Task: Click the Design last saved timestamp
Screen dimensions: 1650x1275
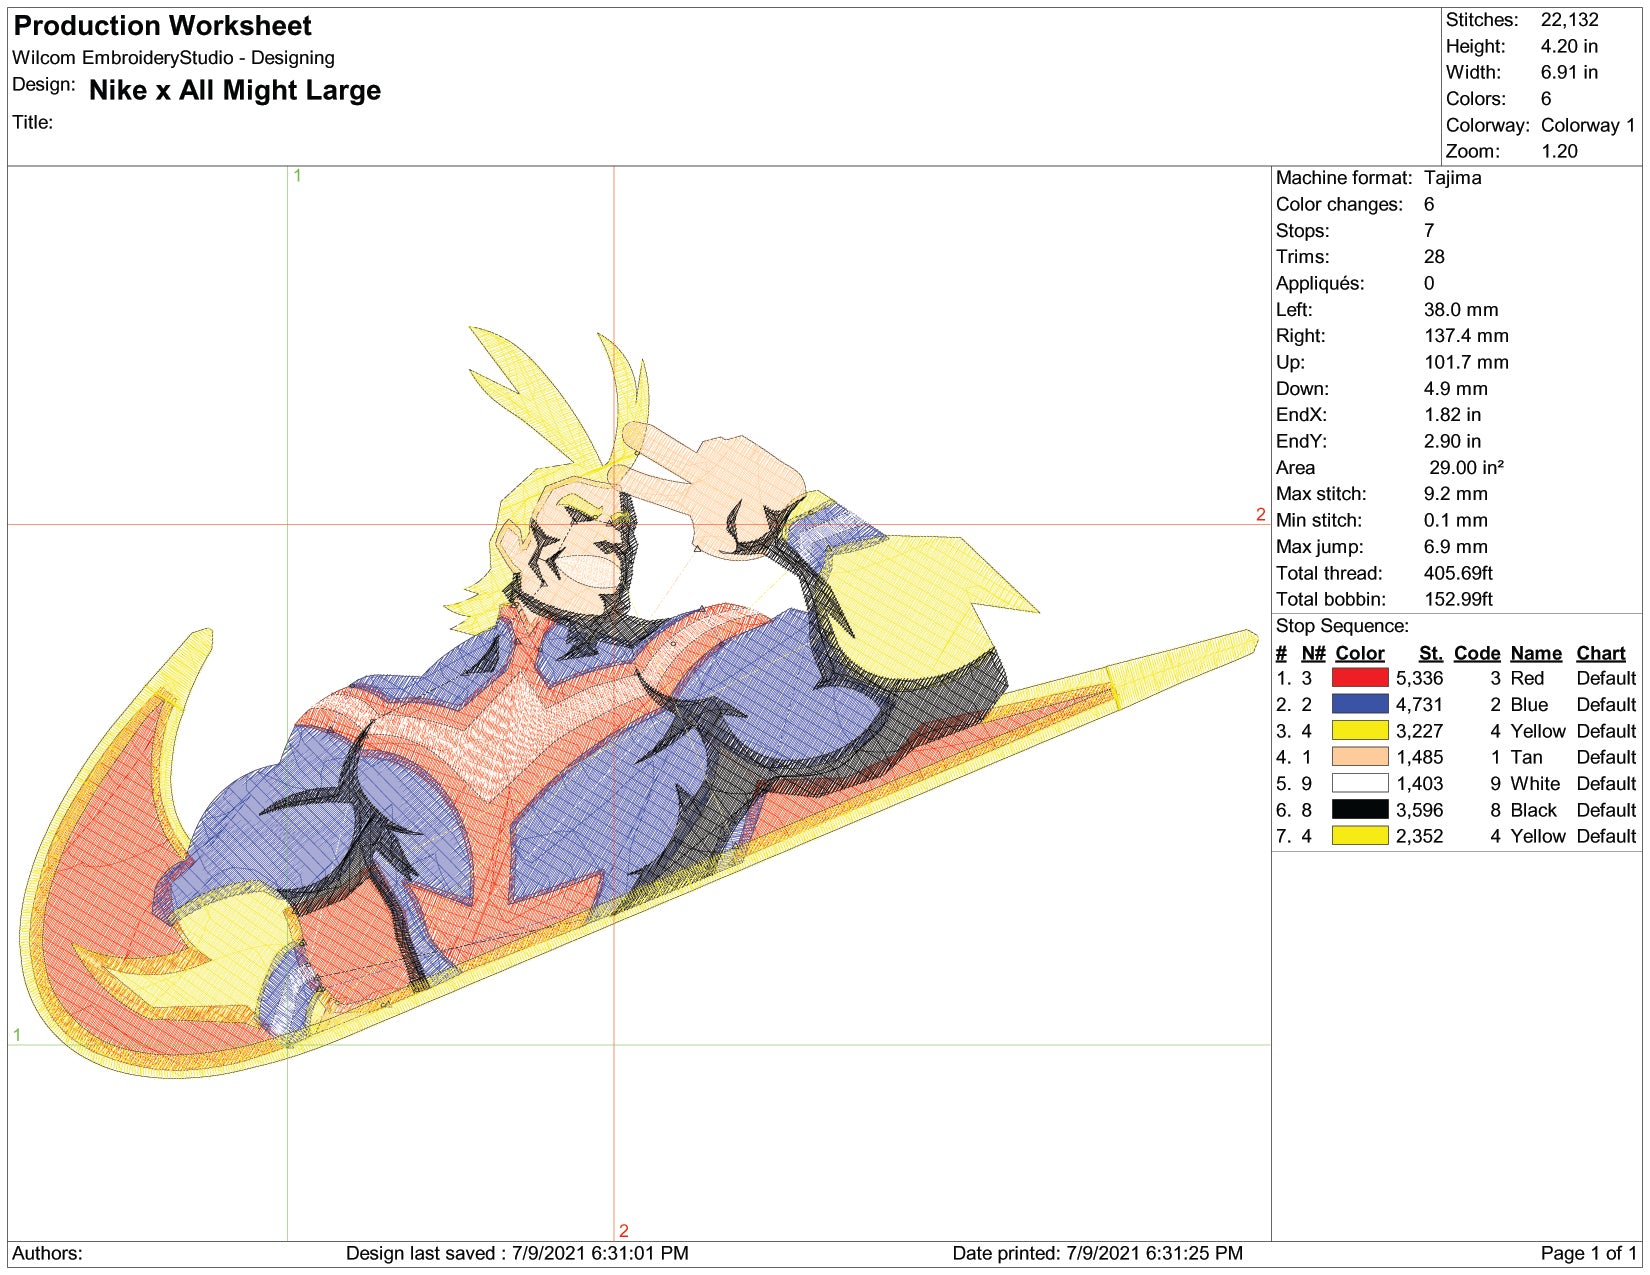Action: click(517, 1253)
